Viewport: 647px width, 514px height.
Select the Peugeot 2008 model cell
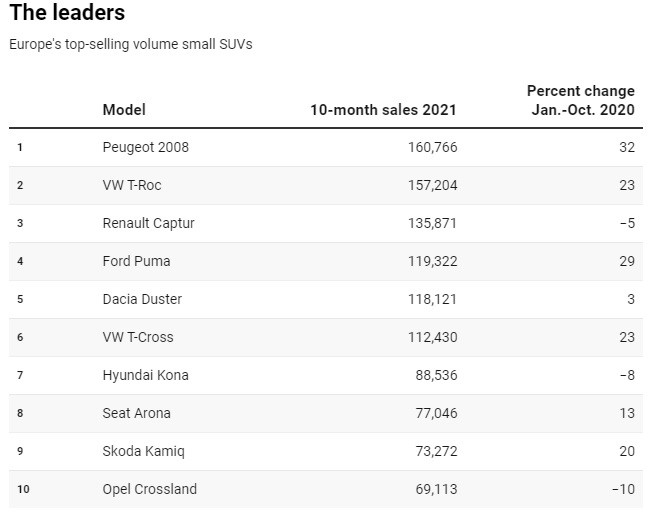(145, 147)
